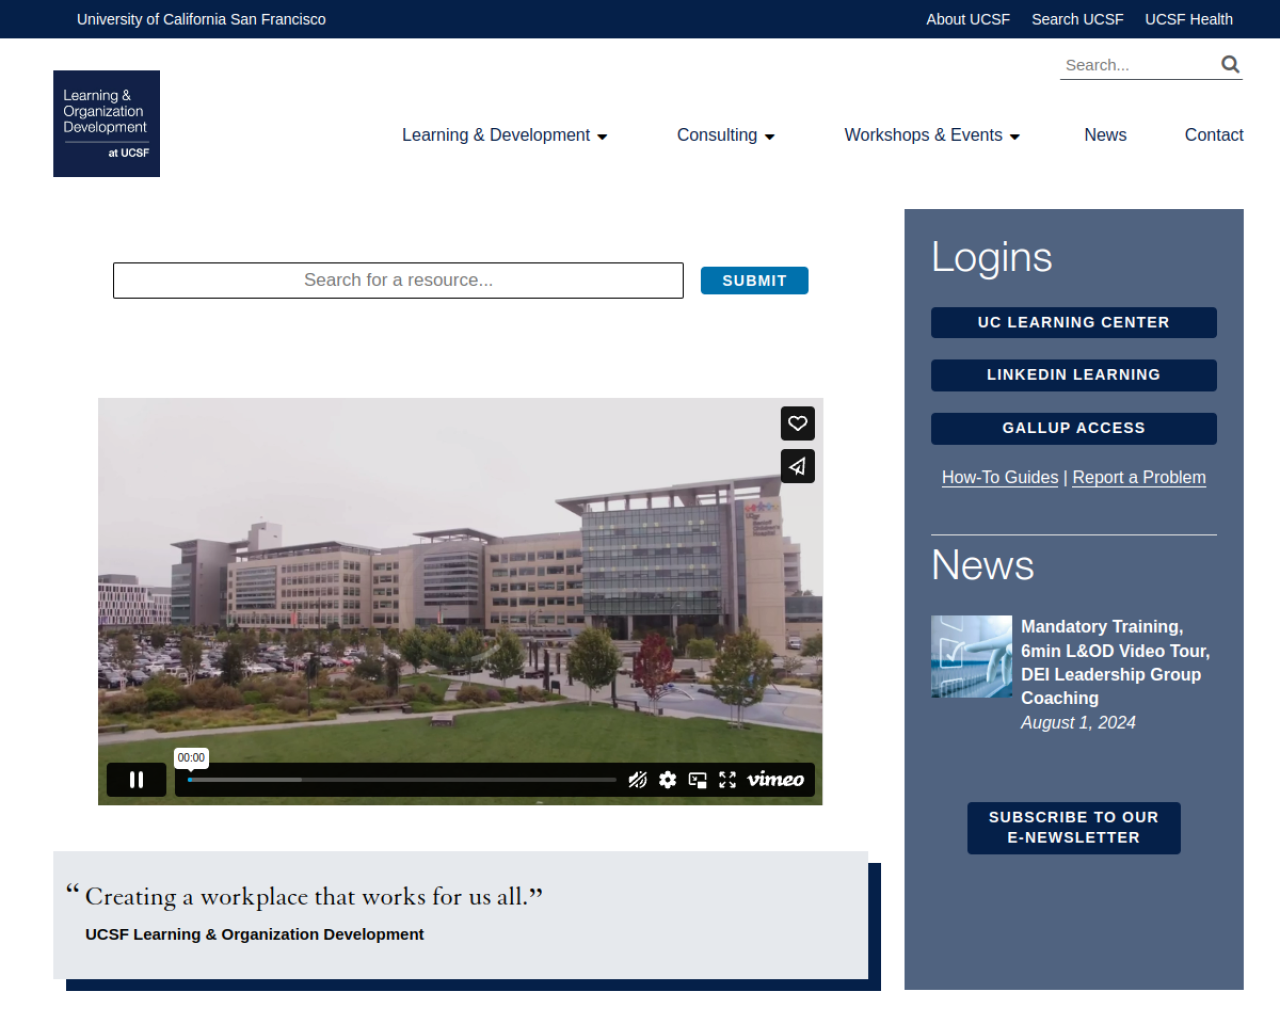Open About UCSF link
The height and width of the screenshot is (1024, 1280).
(967, 19)
